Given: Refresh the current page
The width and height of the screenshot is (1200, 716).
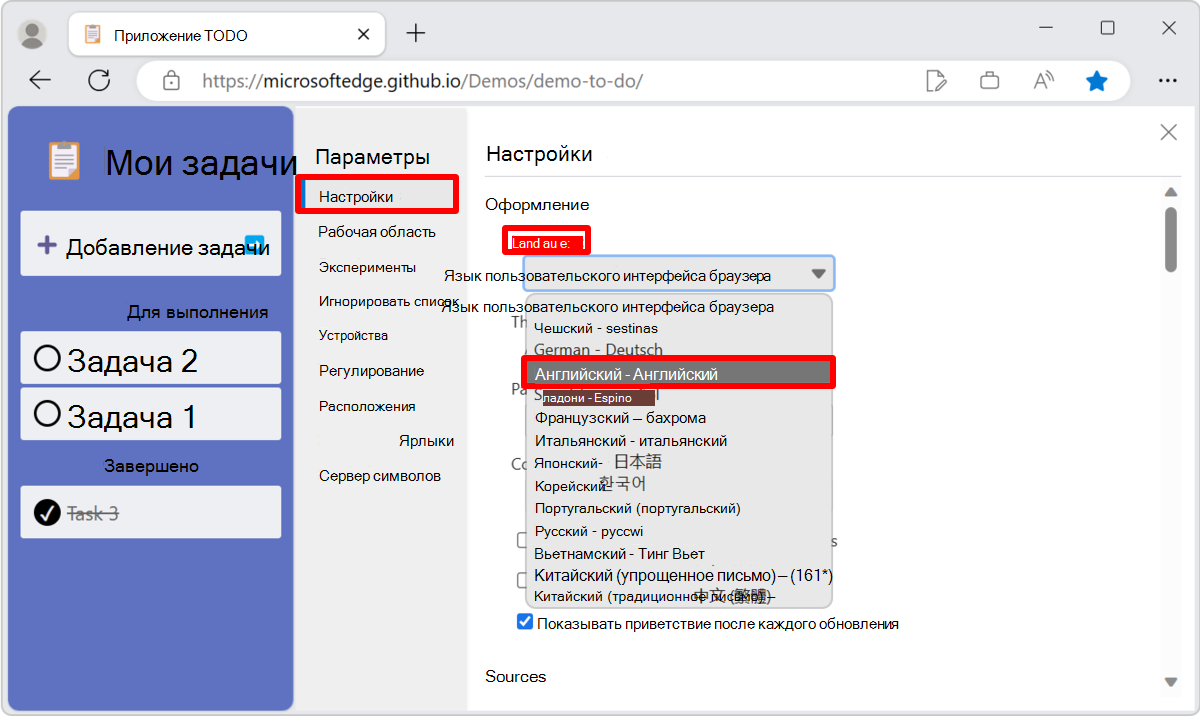Looking at the screenshot, I should pyautogui.click(x=99, y=80).
